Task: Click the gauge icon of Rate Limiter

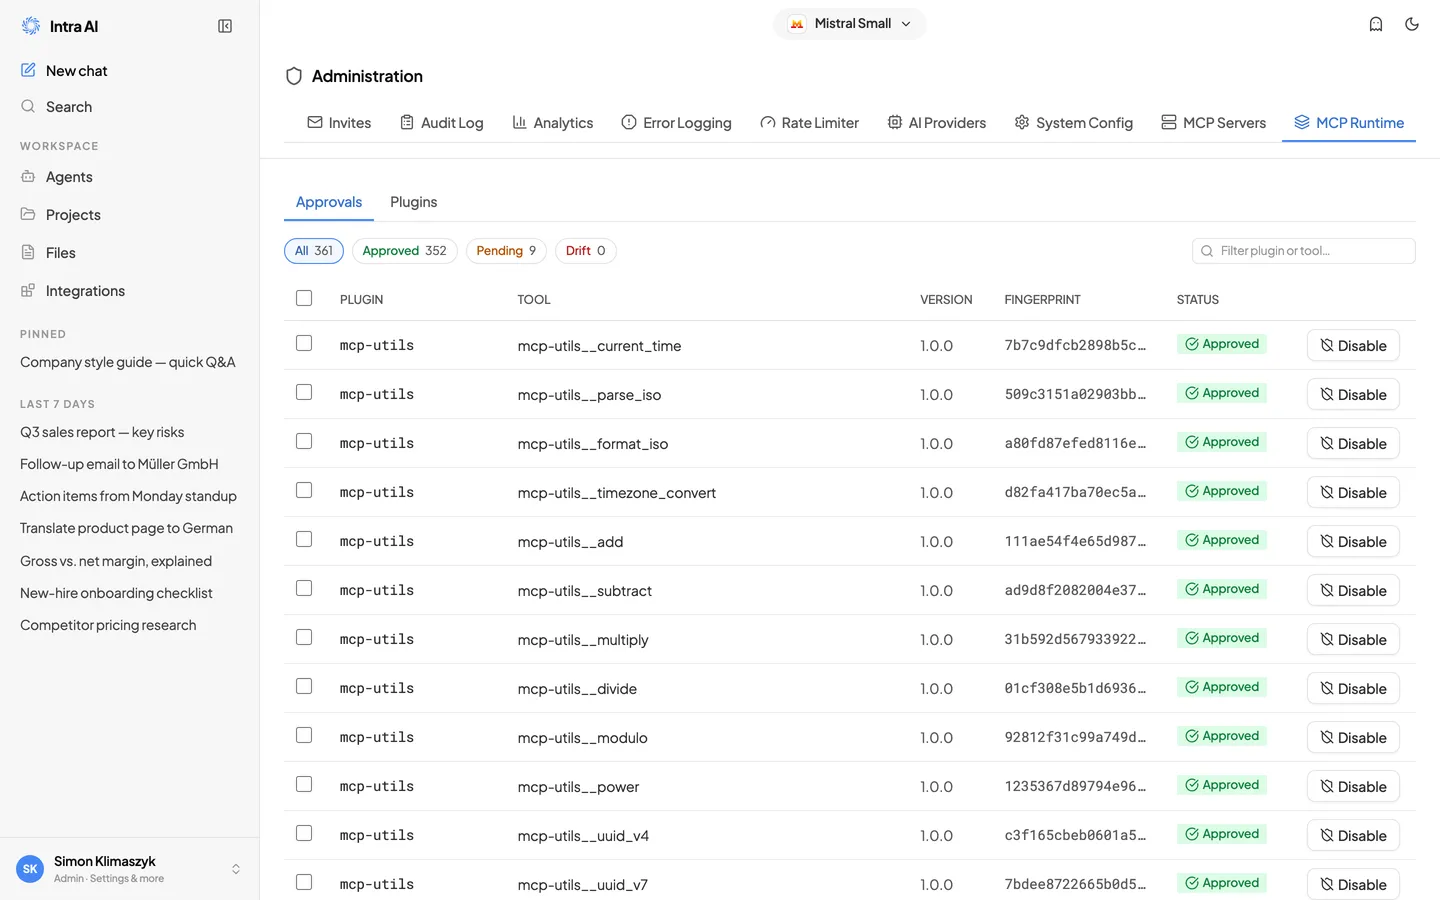Action: (768, 122)
